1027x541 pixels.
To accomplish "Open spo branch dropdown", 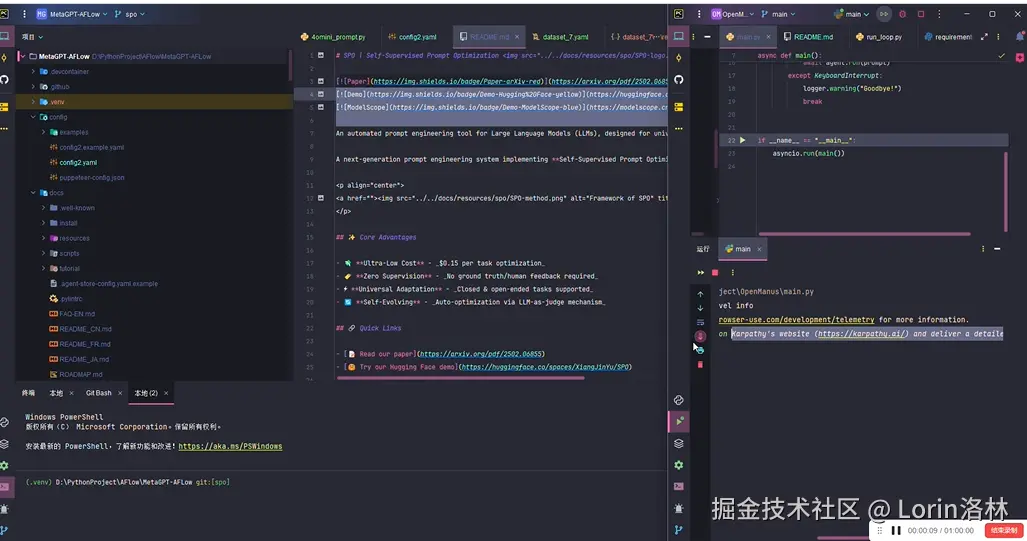I will [x=130, y=14].
